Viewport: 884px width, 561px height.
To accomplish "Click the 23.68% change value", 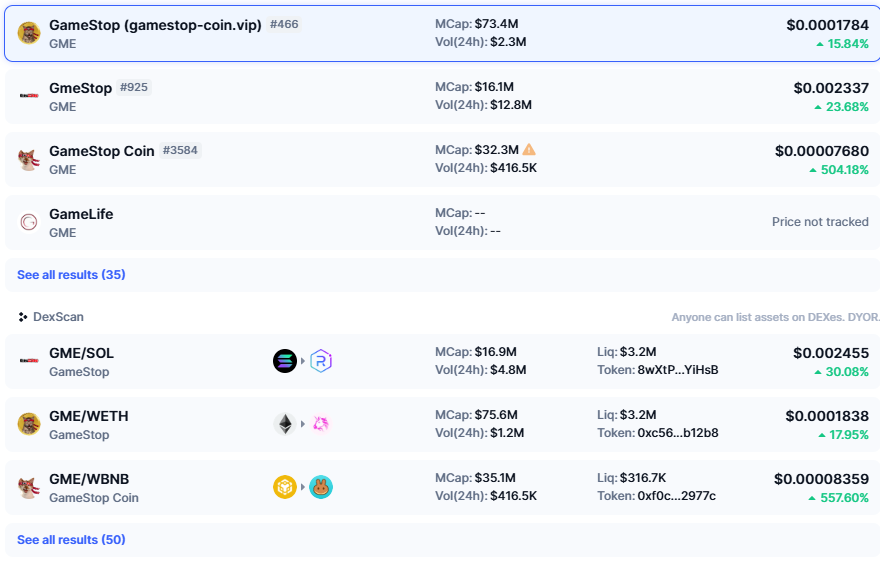I will tap(847, 107).
